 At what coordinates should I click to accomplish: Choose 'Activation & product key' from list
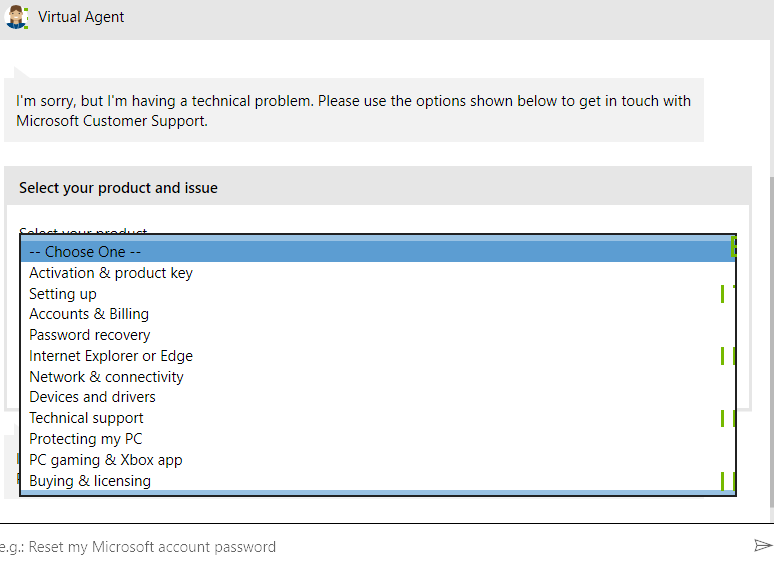point(378,273)
